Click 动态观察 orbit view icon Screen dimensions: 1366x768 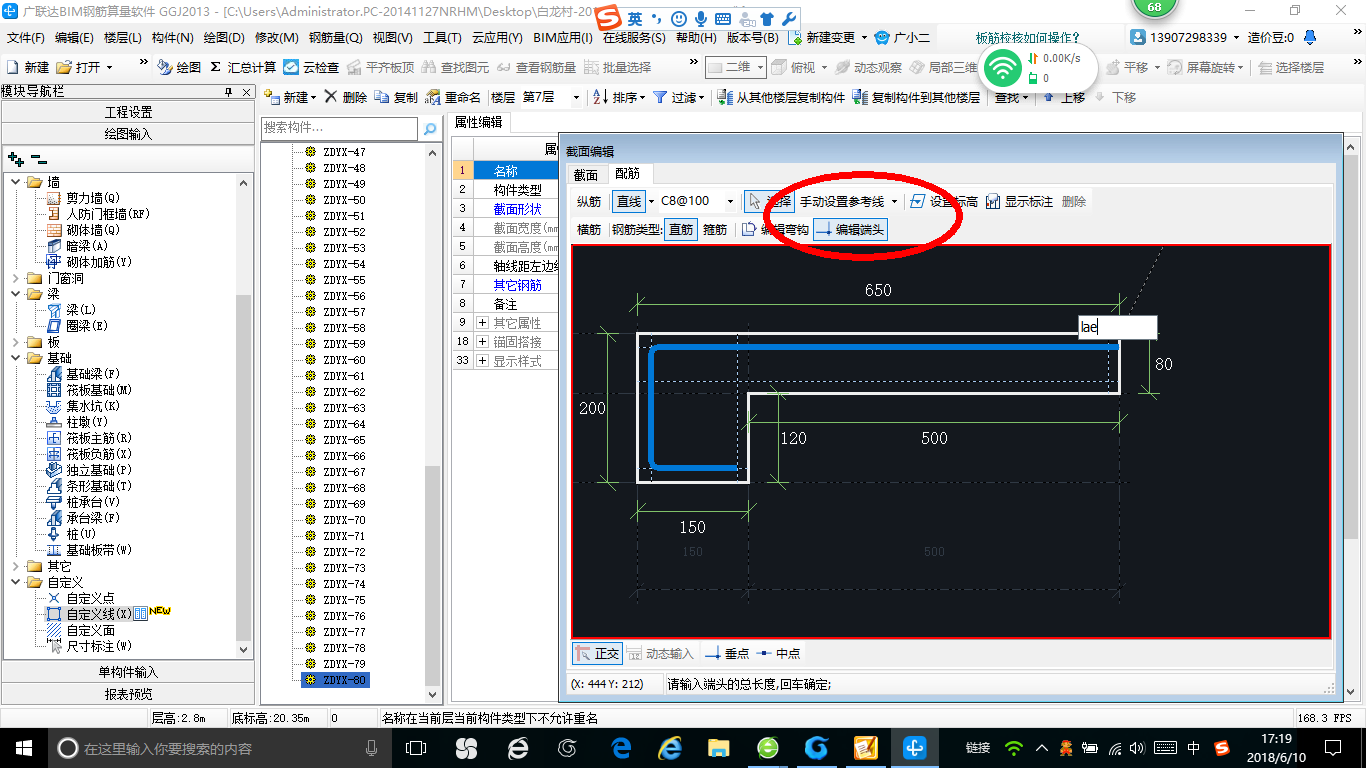[x=844, y=68]
